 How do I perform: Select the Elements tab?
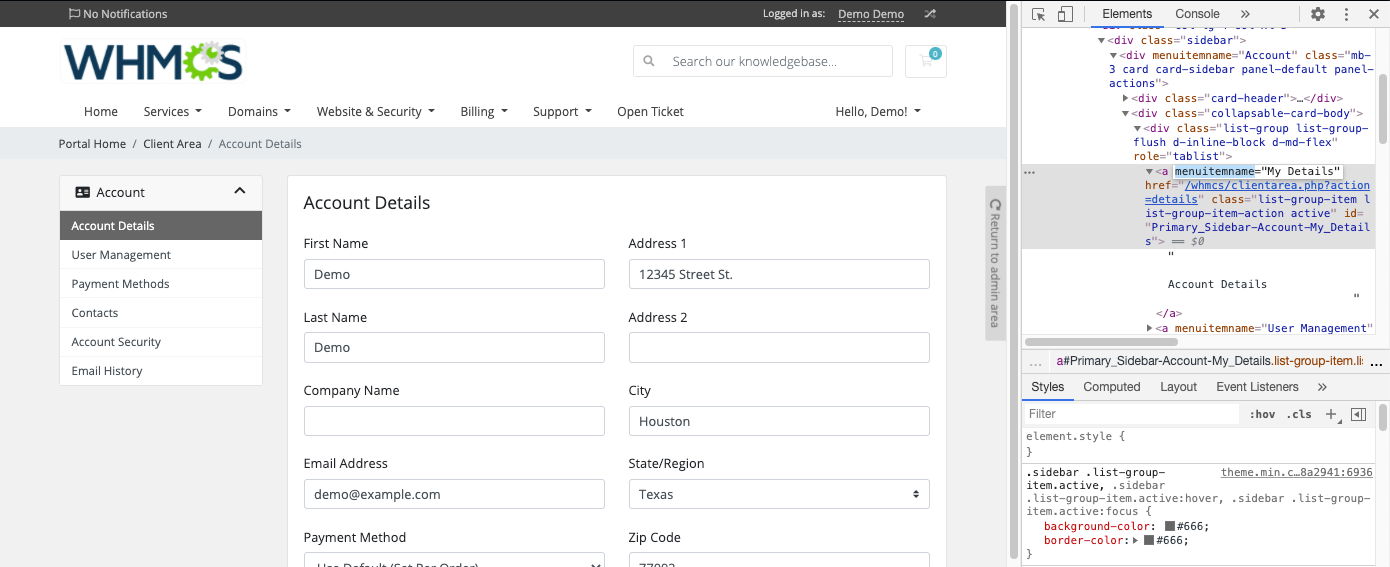pyautogui.click(x=1127, y=14)
